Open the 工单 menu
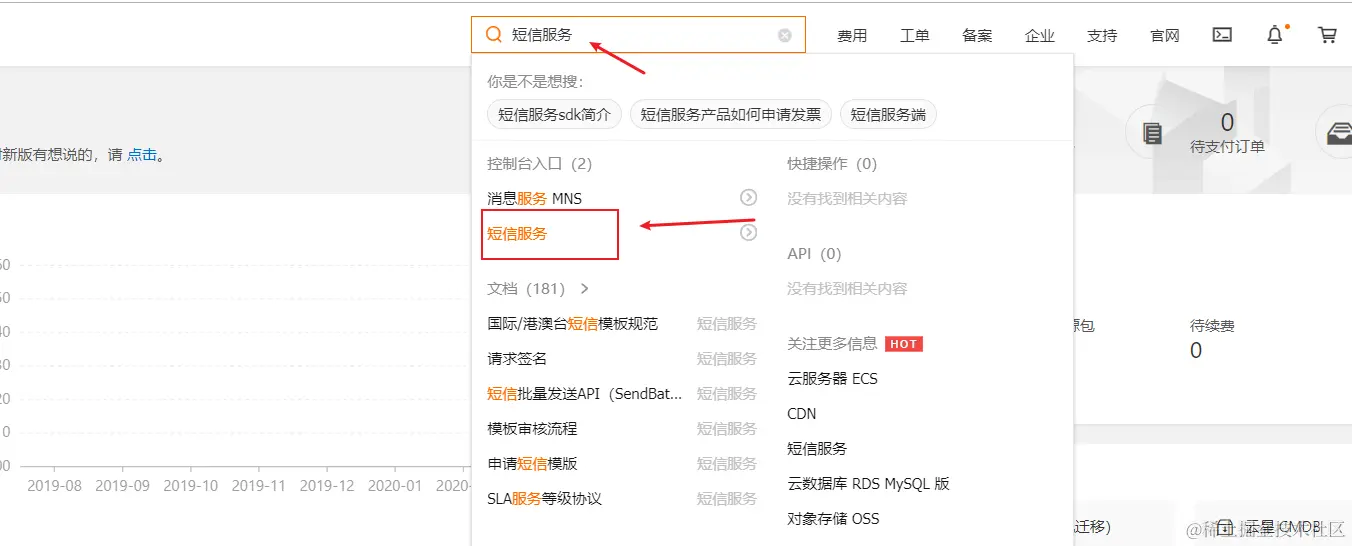The height and width of the screenshot is (546, 1352). (x=915, y=36)
